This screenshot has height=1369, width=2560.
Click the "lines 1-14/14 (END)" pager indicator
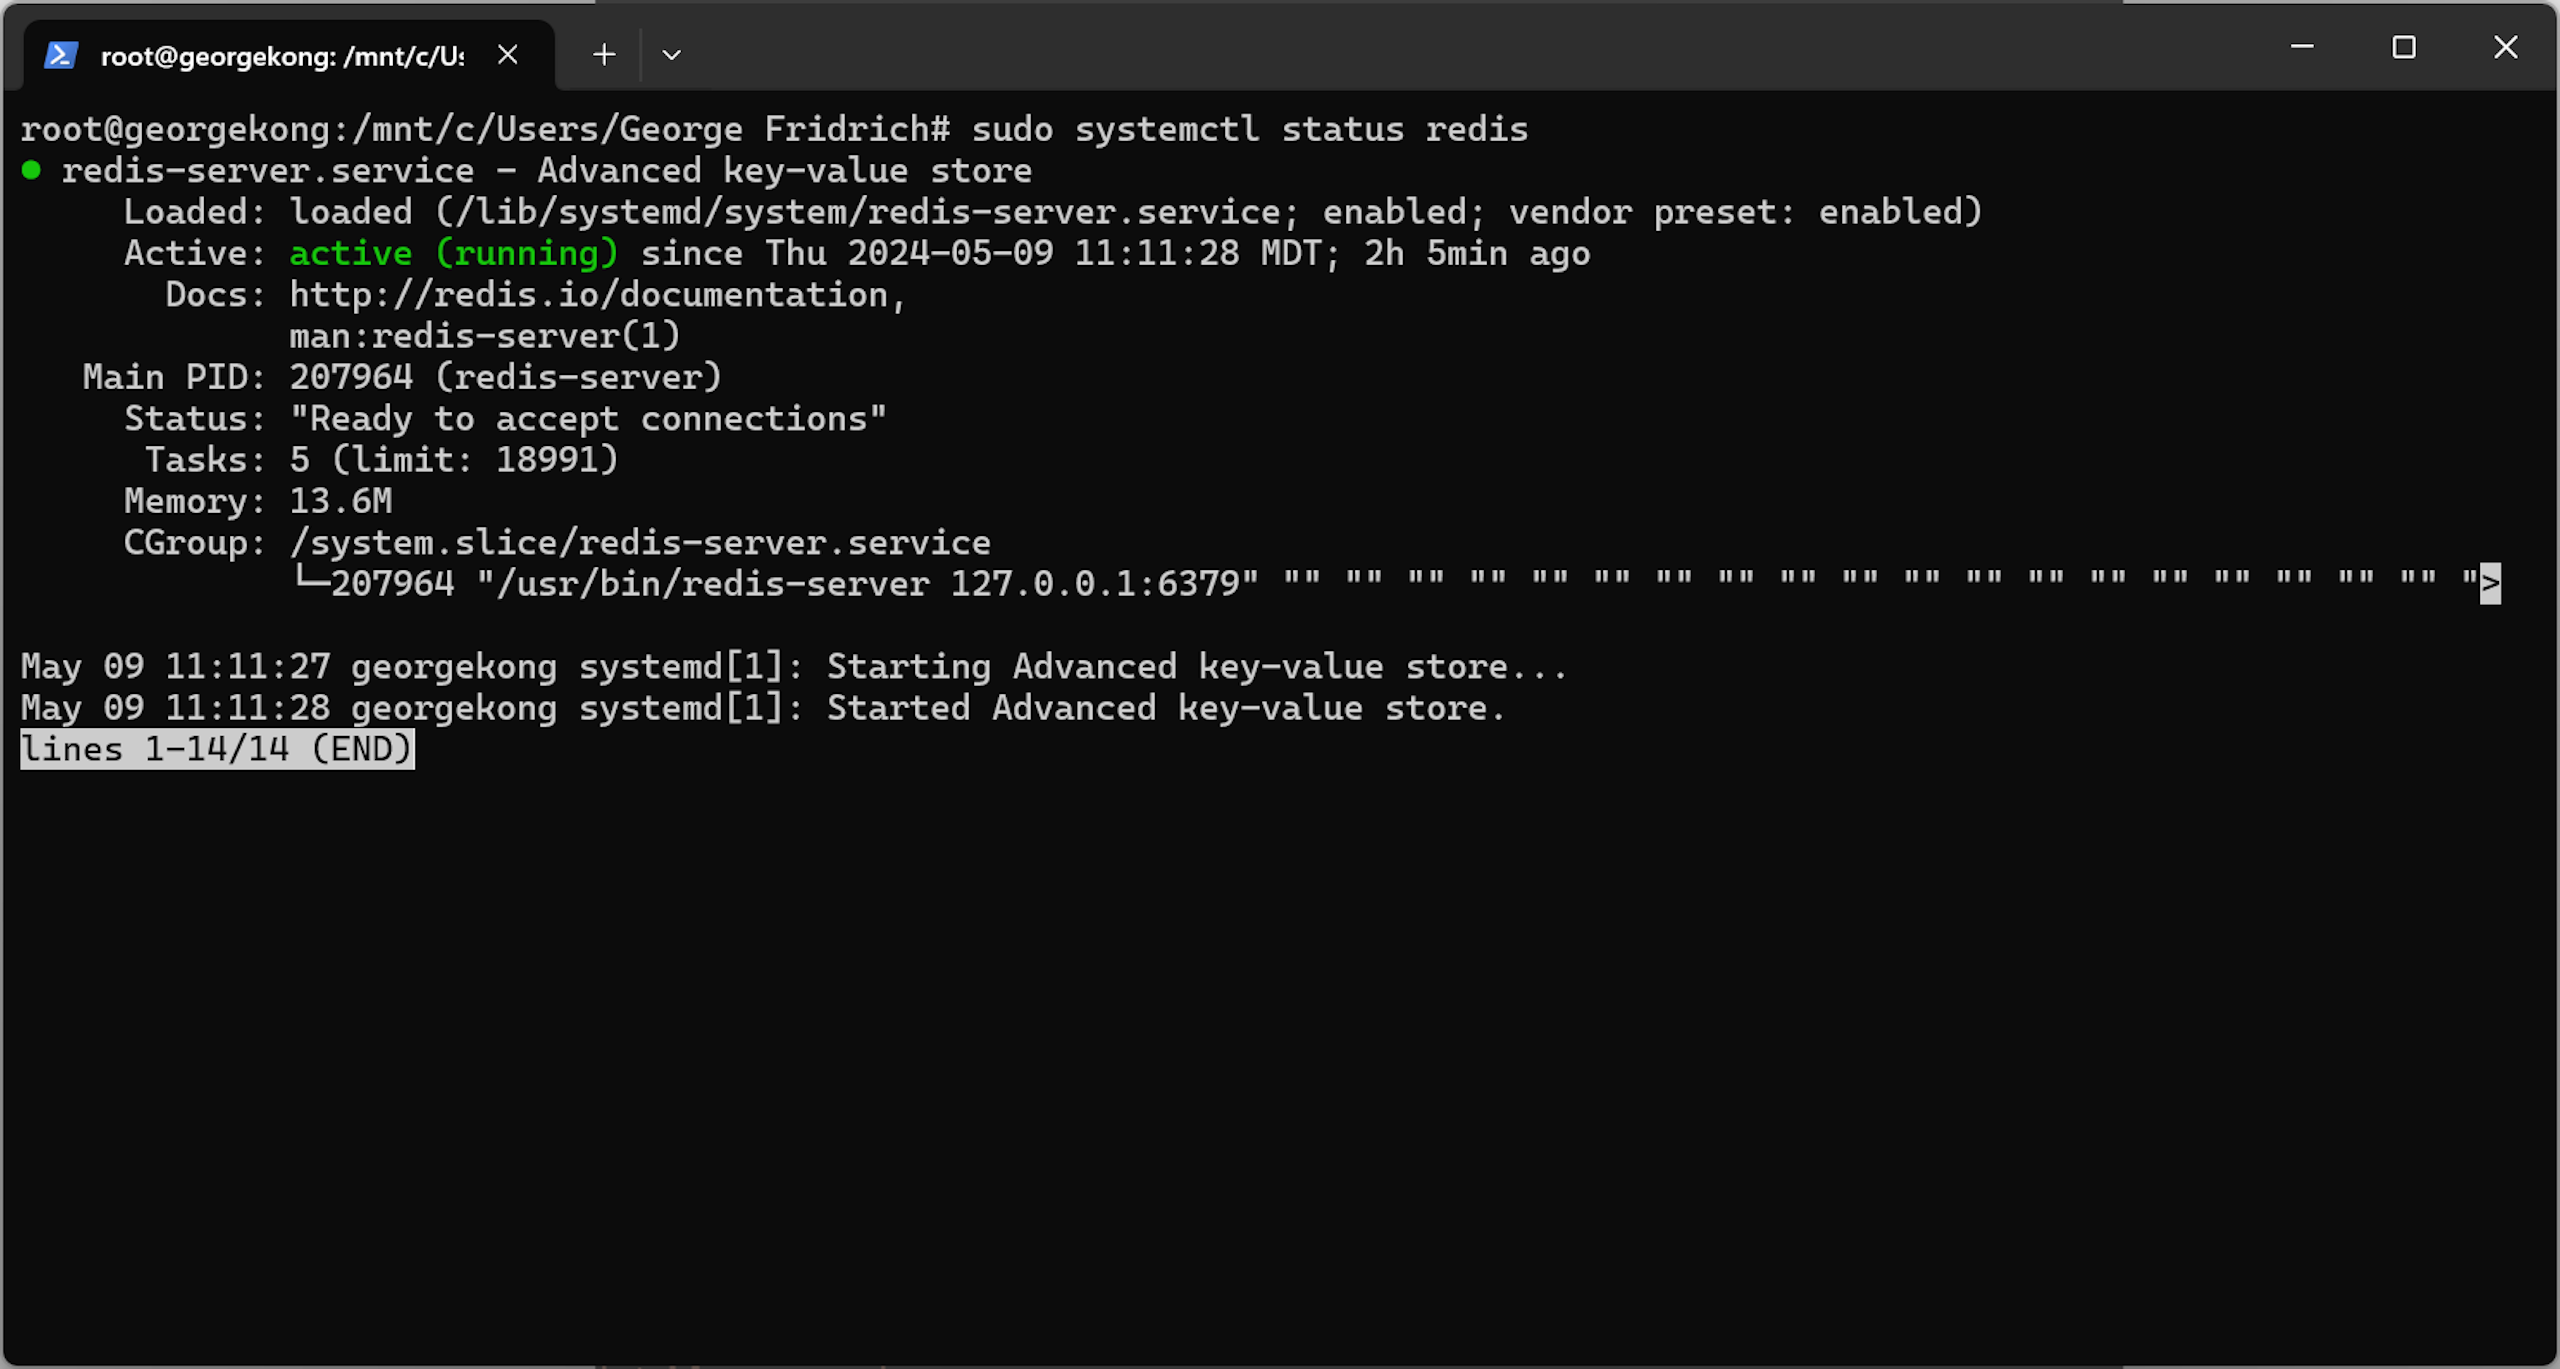(x=217, y=749)
